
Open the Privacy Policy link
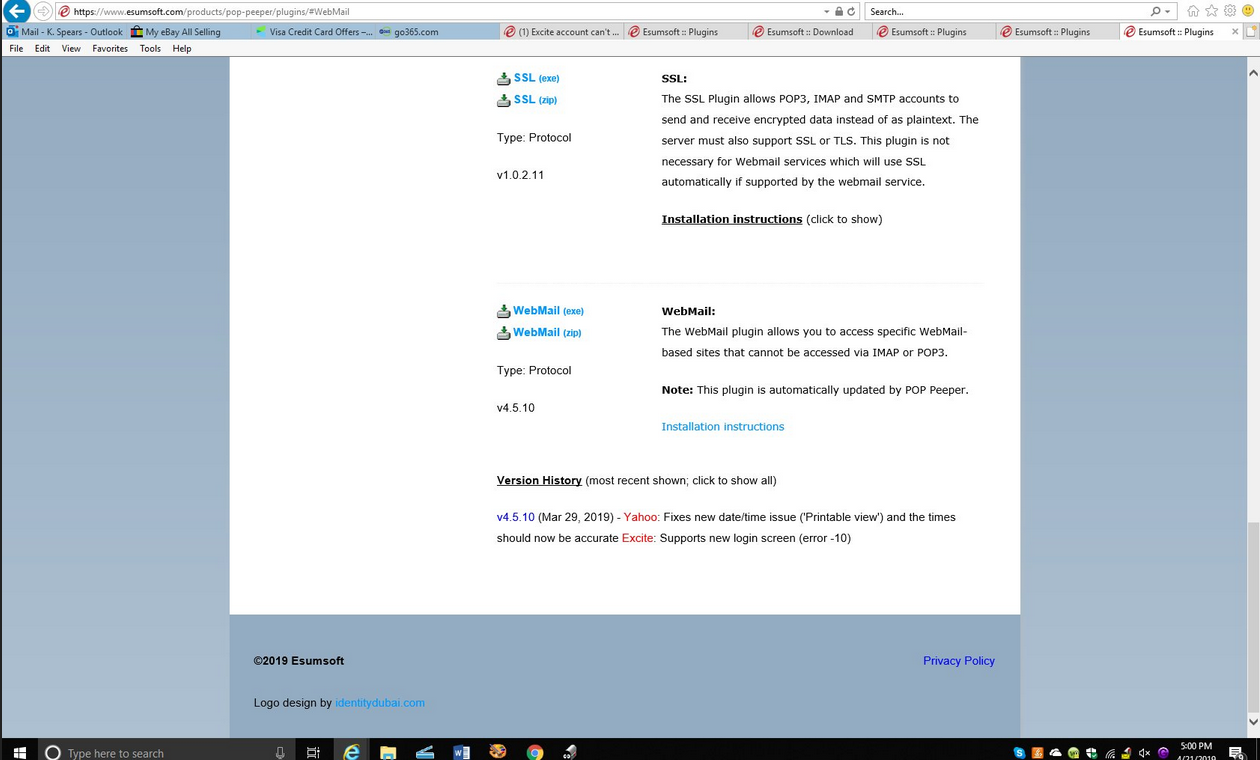click(959, 661)
